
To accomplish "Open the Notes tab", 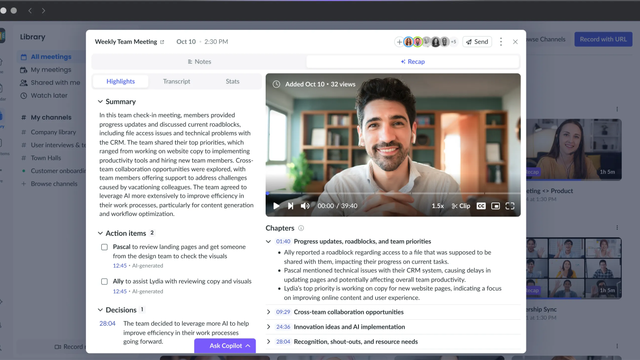I will point(199,62).
